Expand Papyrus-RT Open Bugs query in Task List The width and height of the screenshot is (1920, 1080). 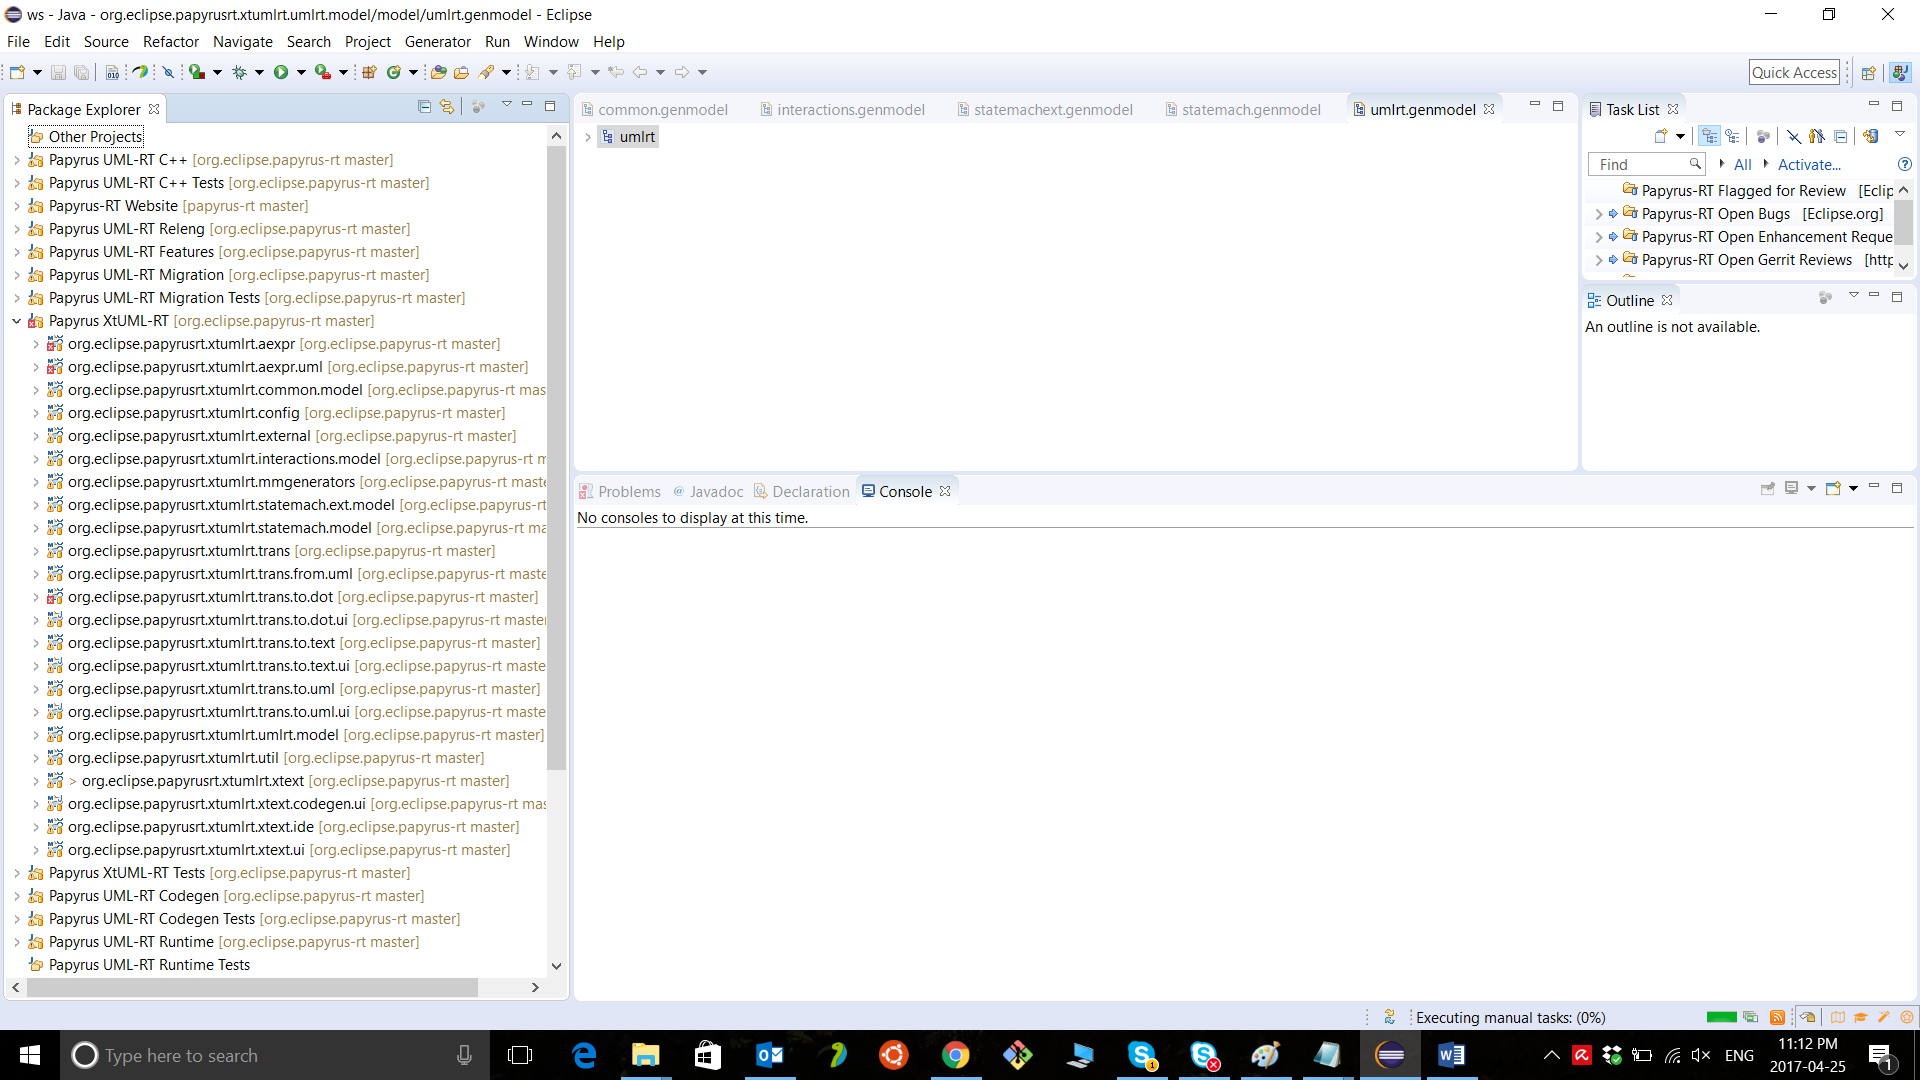pos(1599,214)
